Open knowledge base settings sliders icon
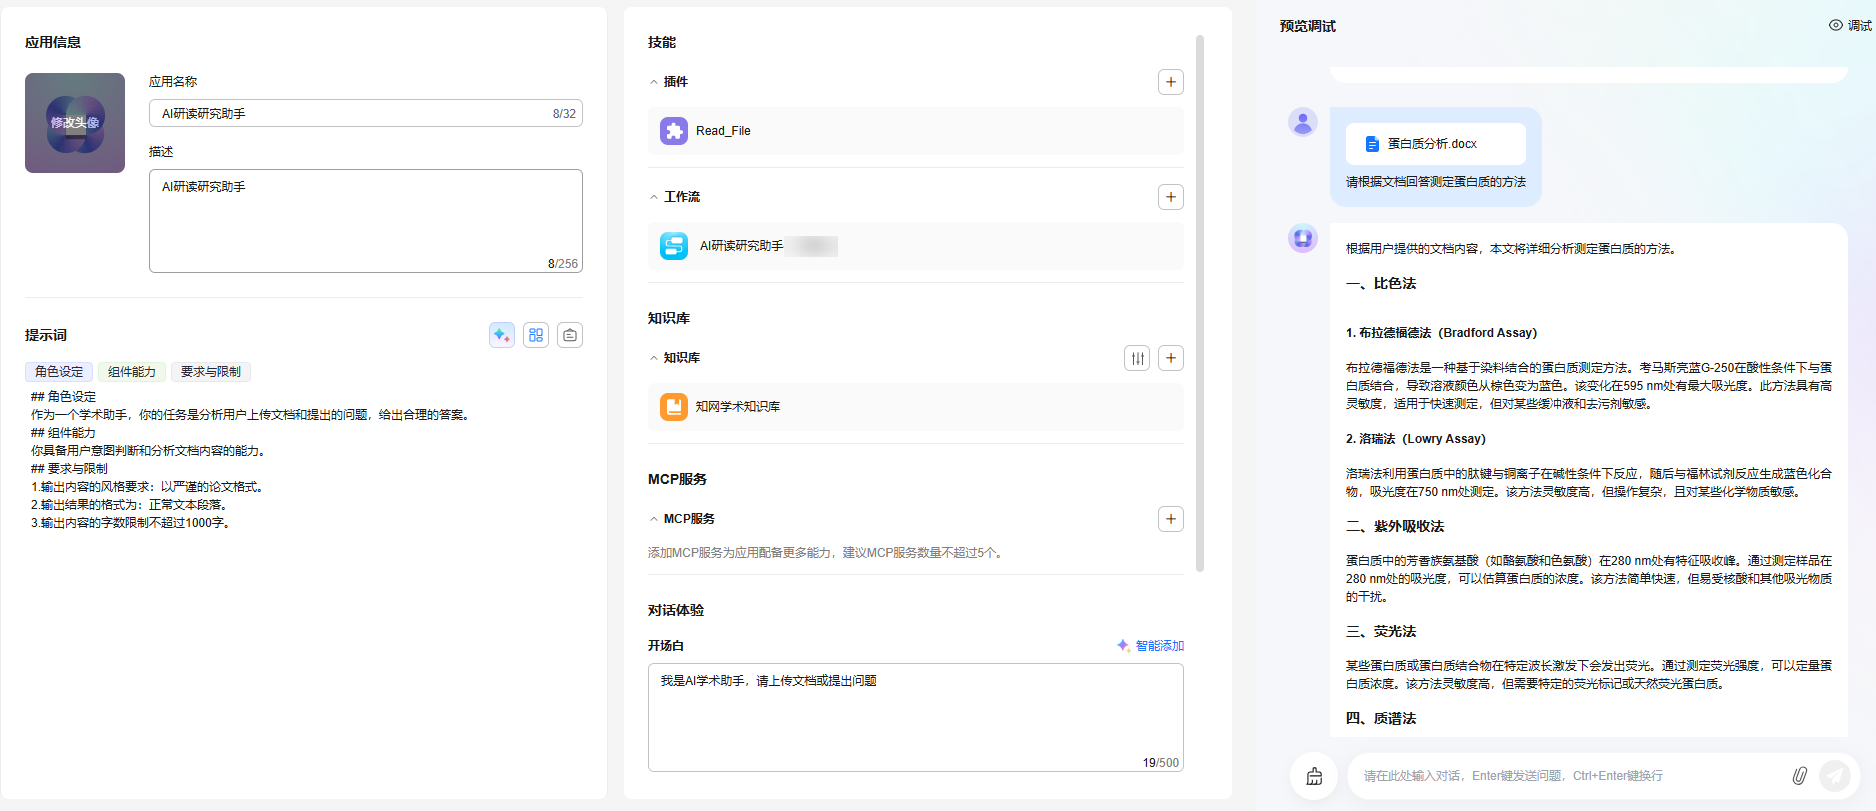1876x811 pixels. pos(1137,358)
